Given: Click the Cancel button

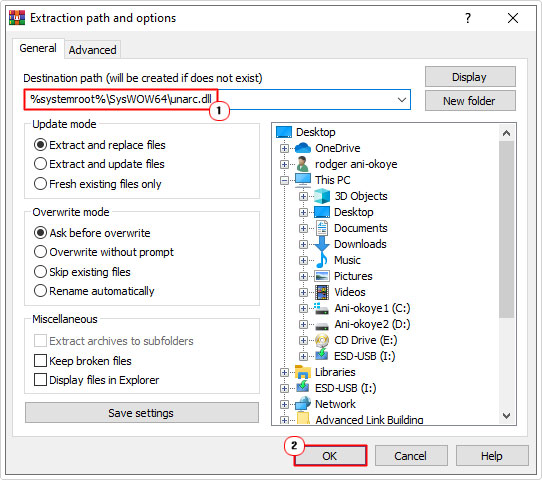Looking at the screenshot, I should point(411,456).
